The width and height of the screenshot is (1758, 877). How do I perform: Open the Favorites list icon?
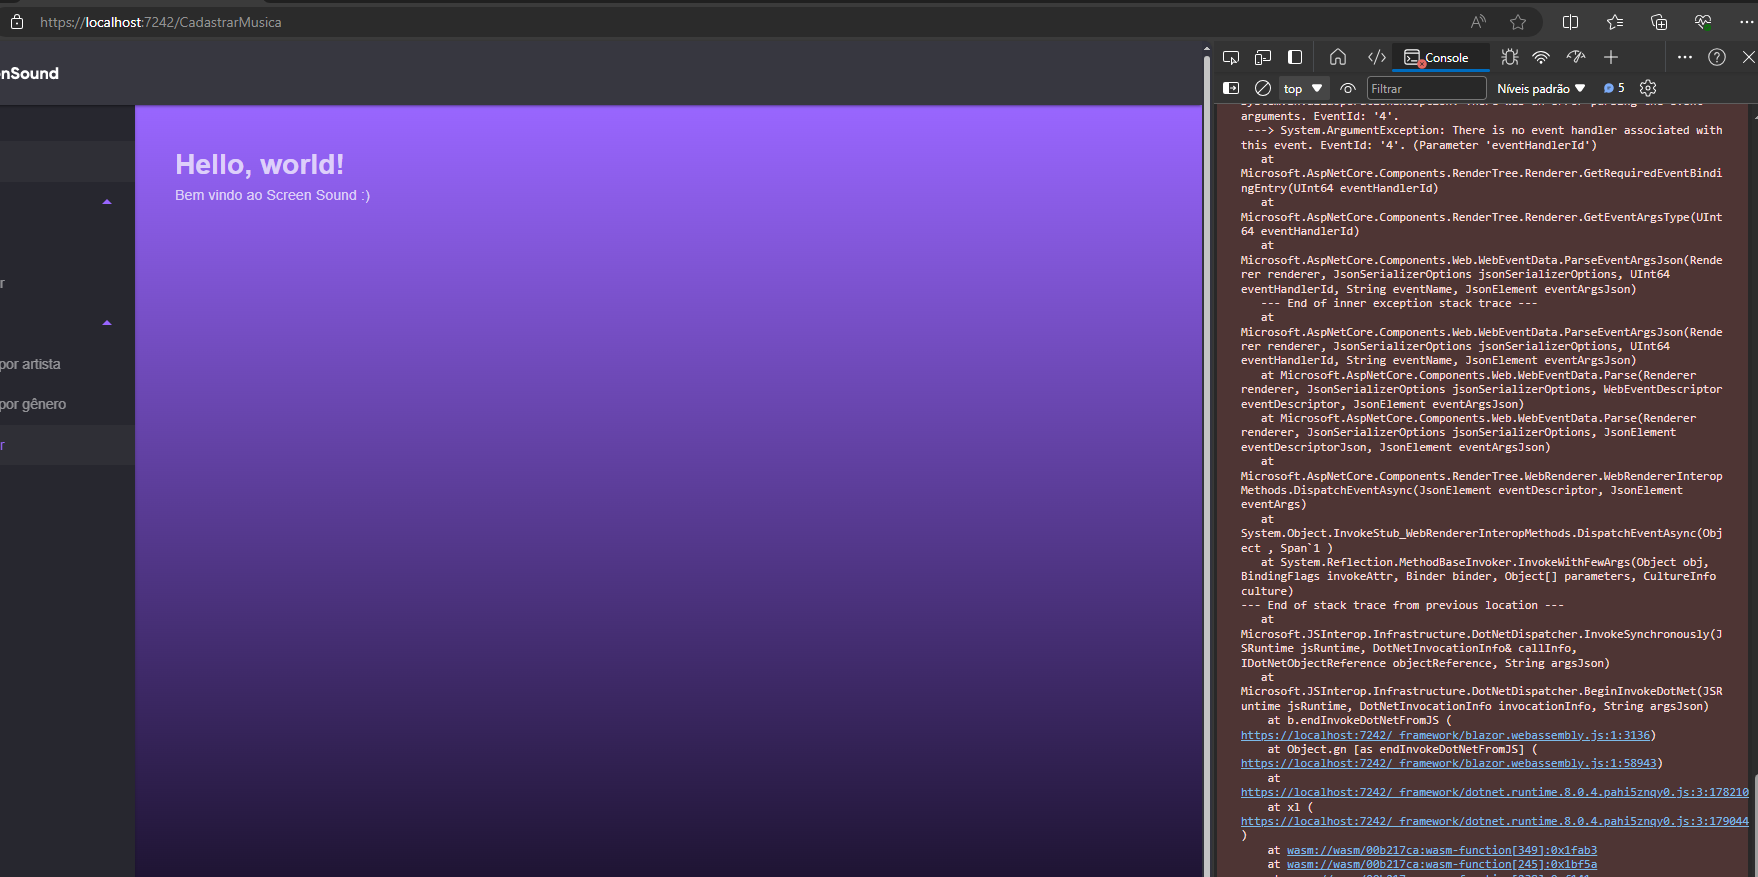[1614, 22]
